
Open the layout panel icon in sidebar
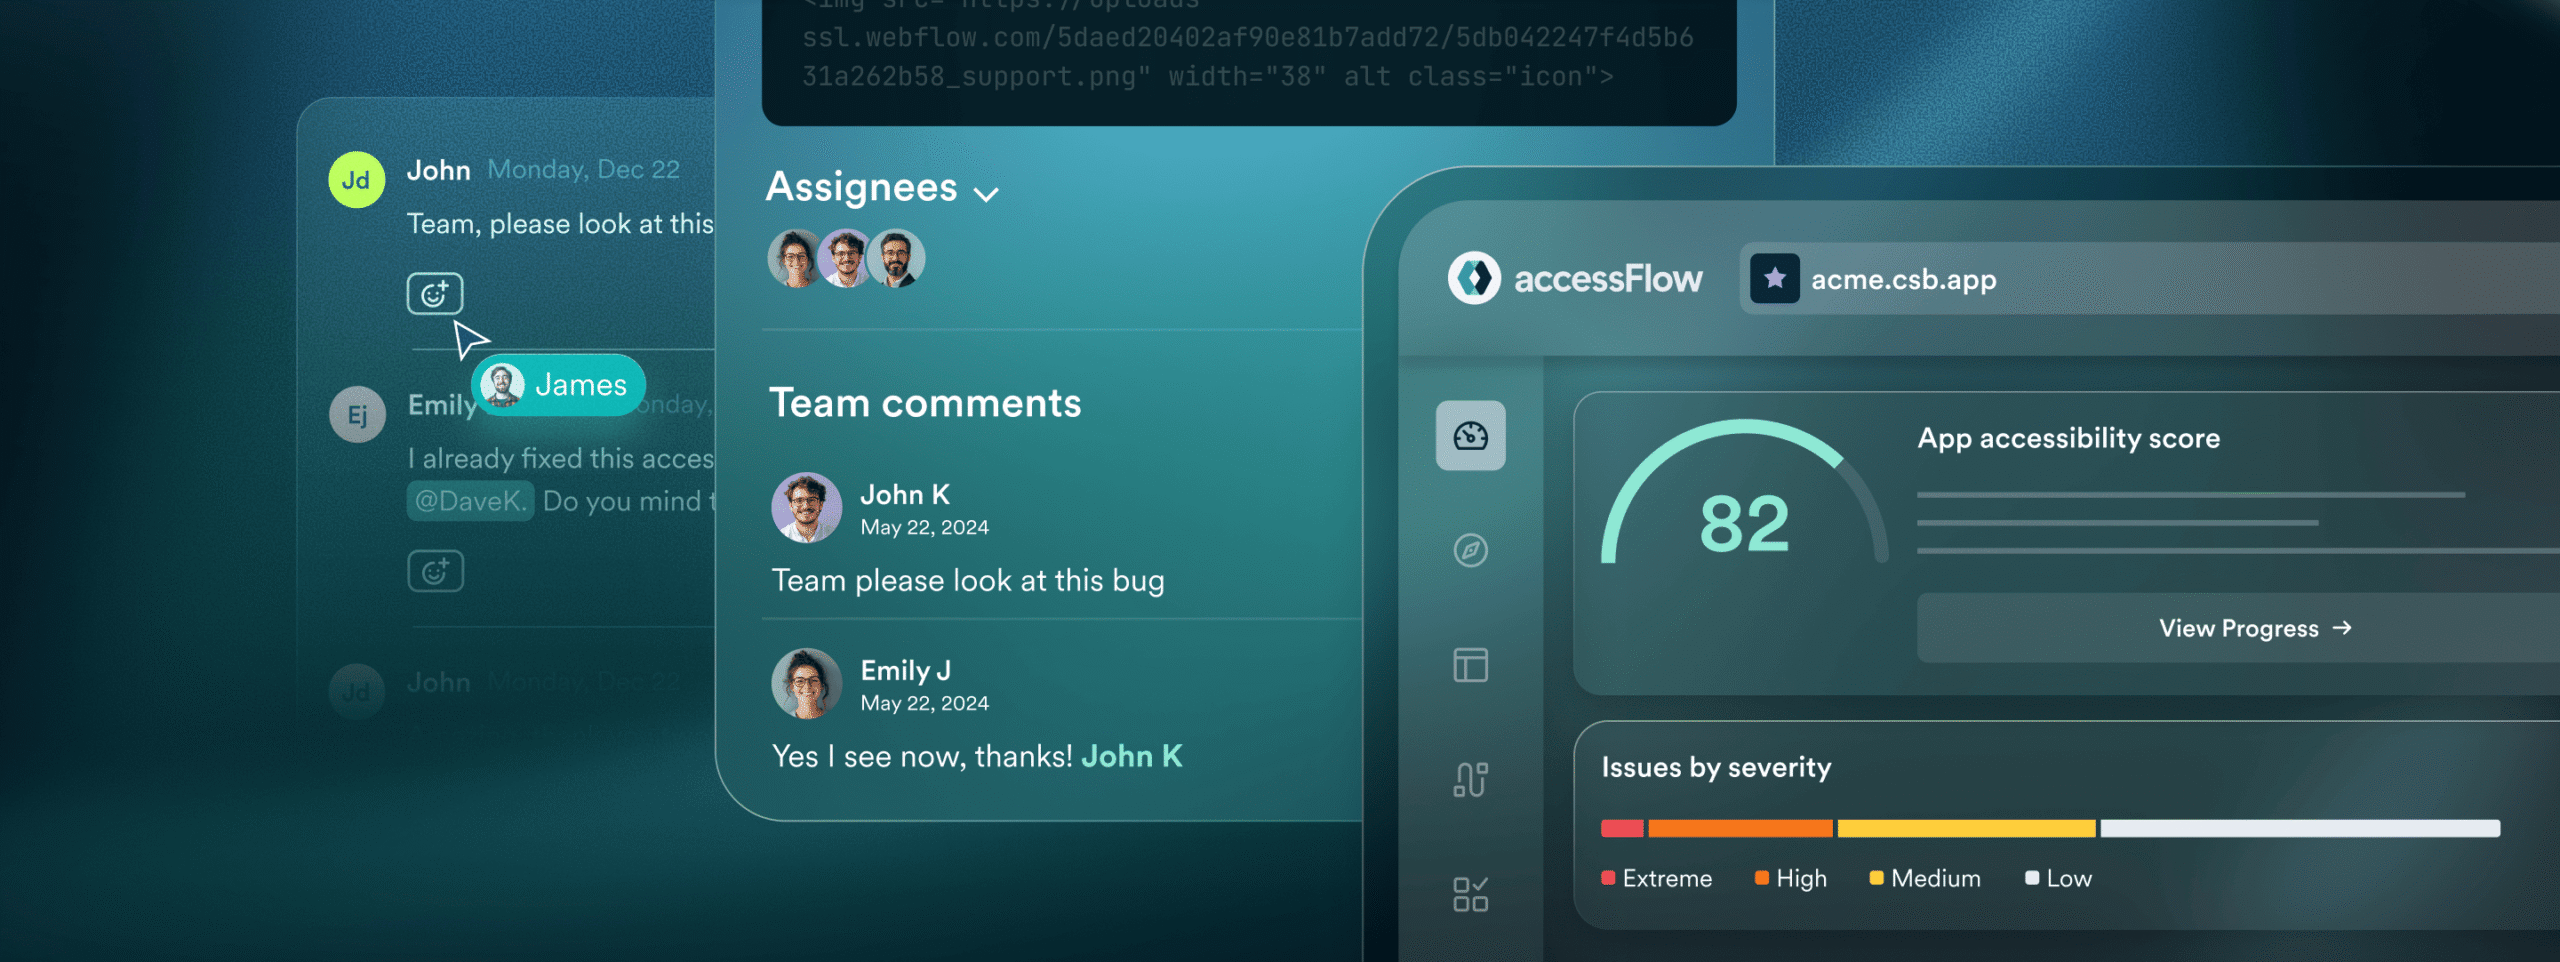[1470, 665]
